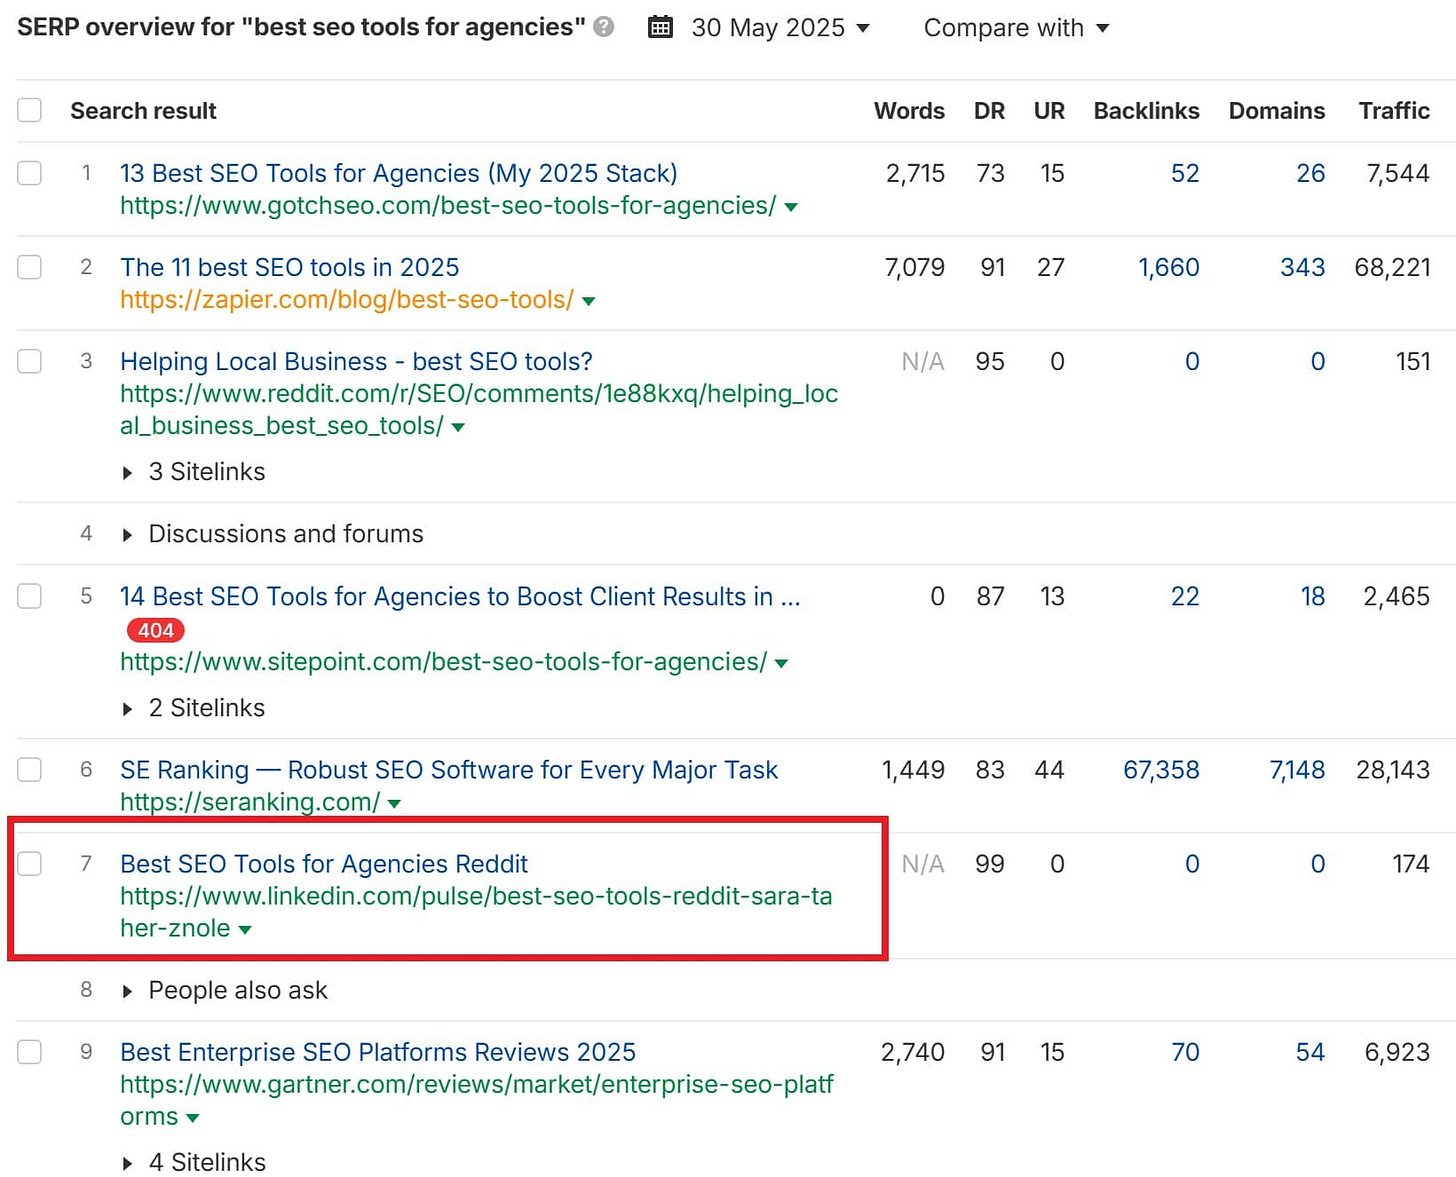
Task: Toggle the select-all checkbox in the header row
Action: click(30, 110)
